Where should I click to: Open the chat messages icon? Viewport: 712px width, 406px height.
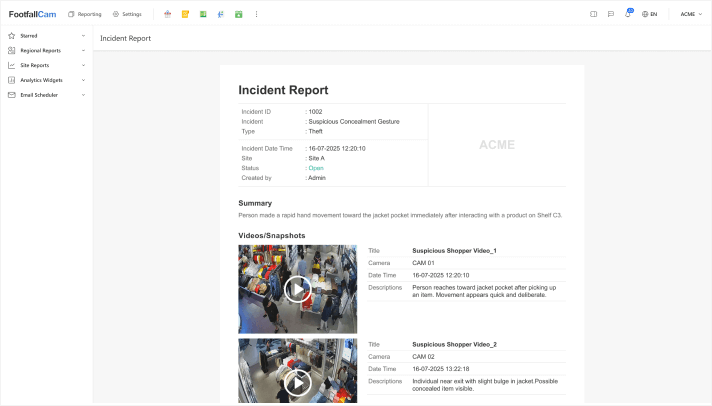[x=611, y=14]
